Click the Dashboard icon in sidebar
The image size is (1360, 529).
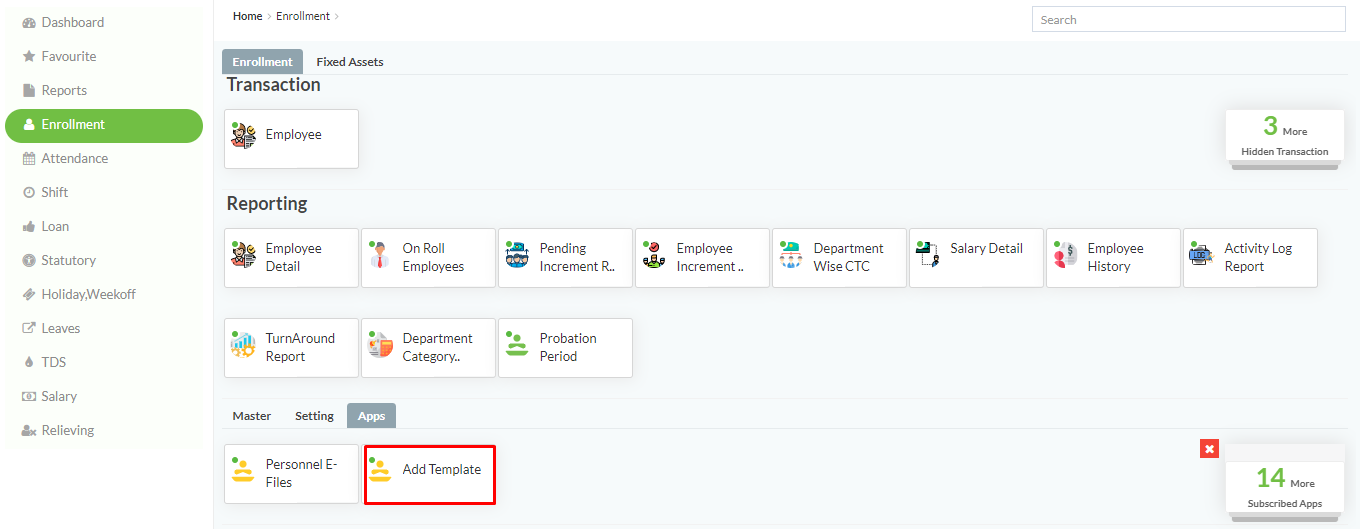coord(29,22)
